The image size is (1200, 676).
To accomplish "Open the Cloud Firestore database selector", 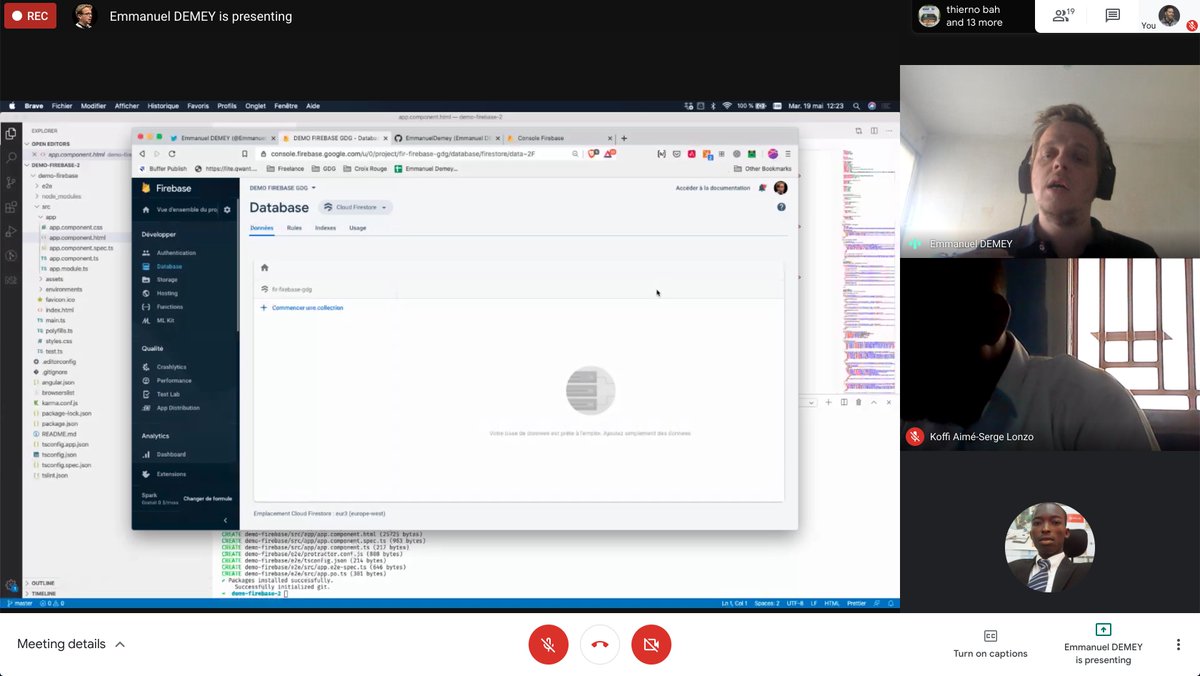I will pyautogui.click(x=356, y=207).
